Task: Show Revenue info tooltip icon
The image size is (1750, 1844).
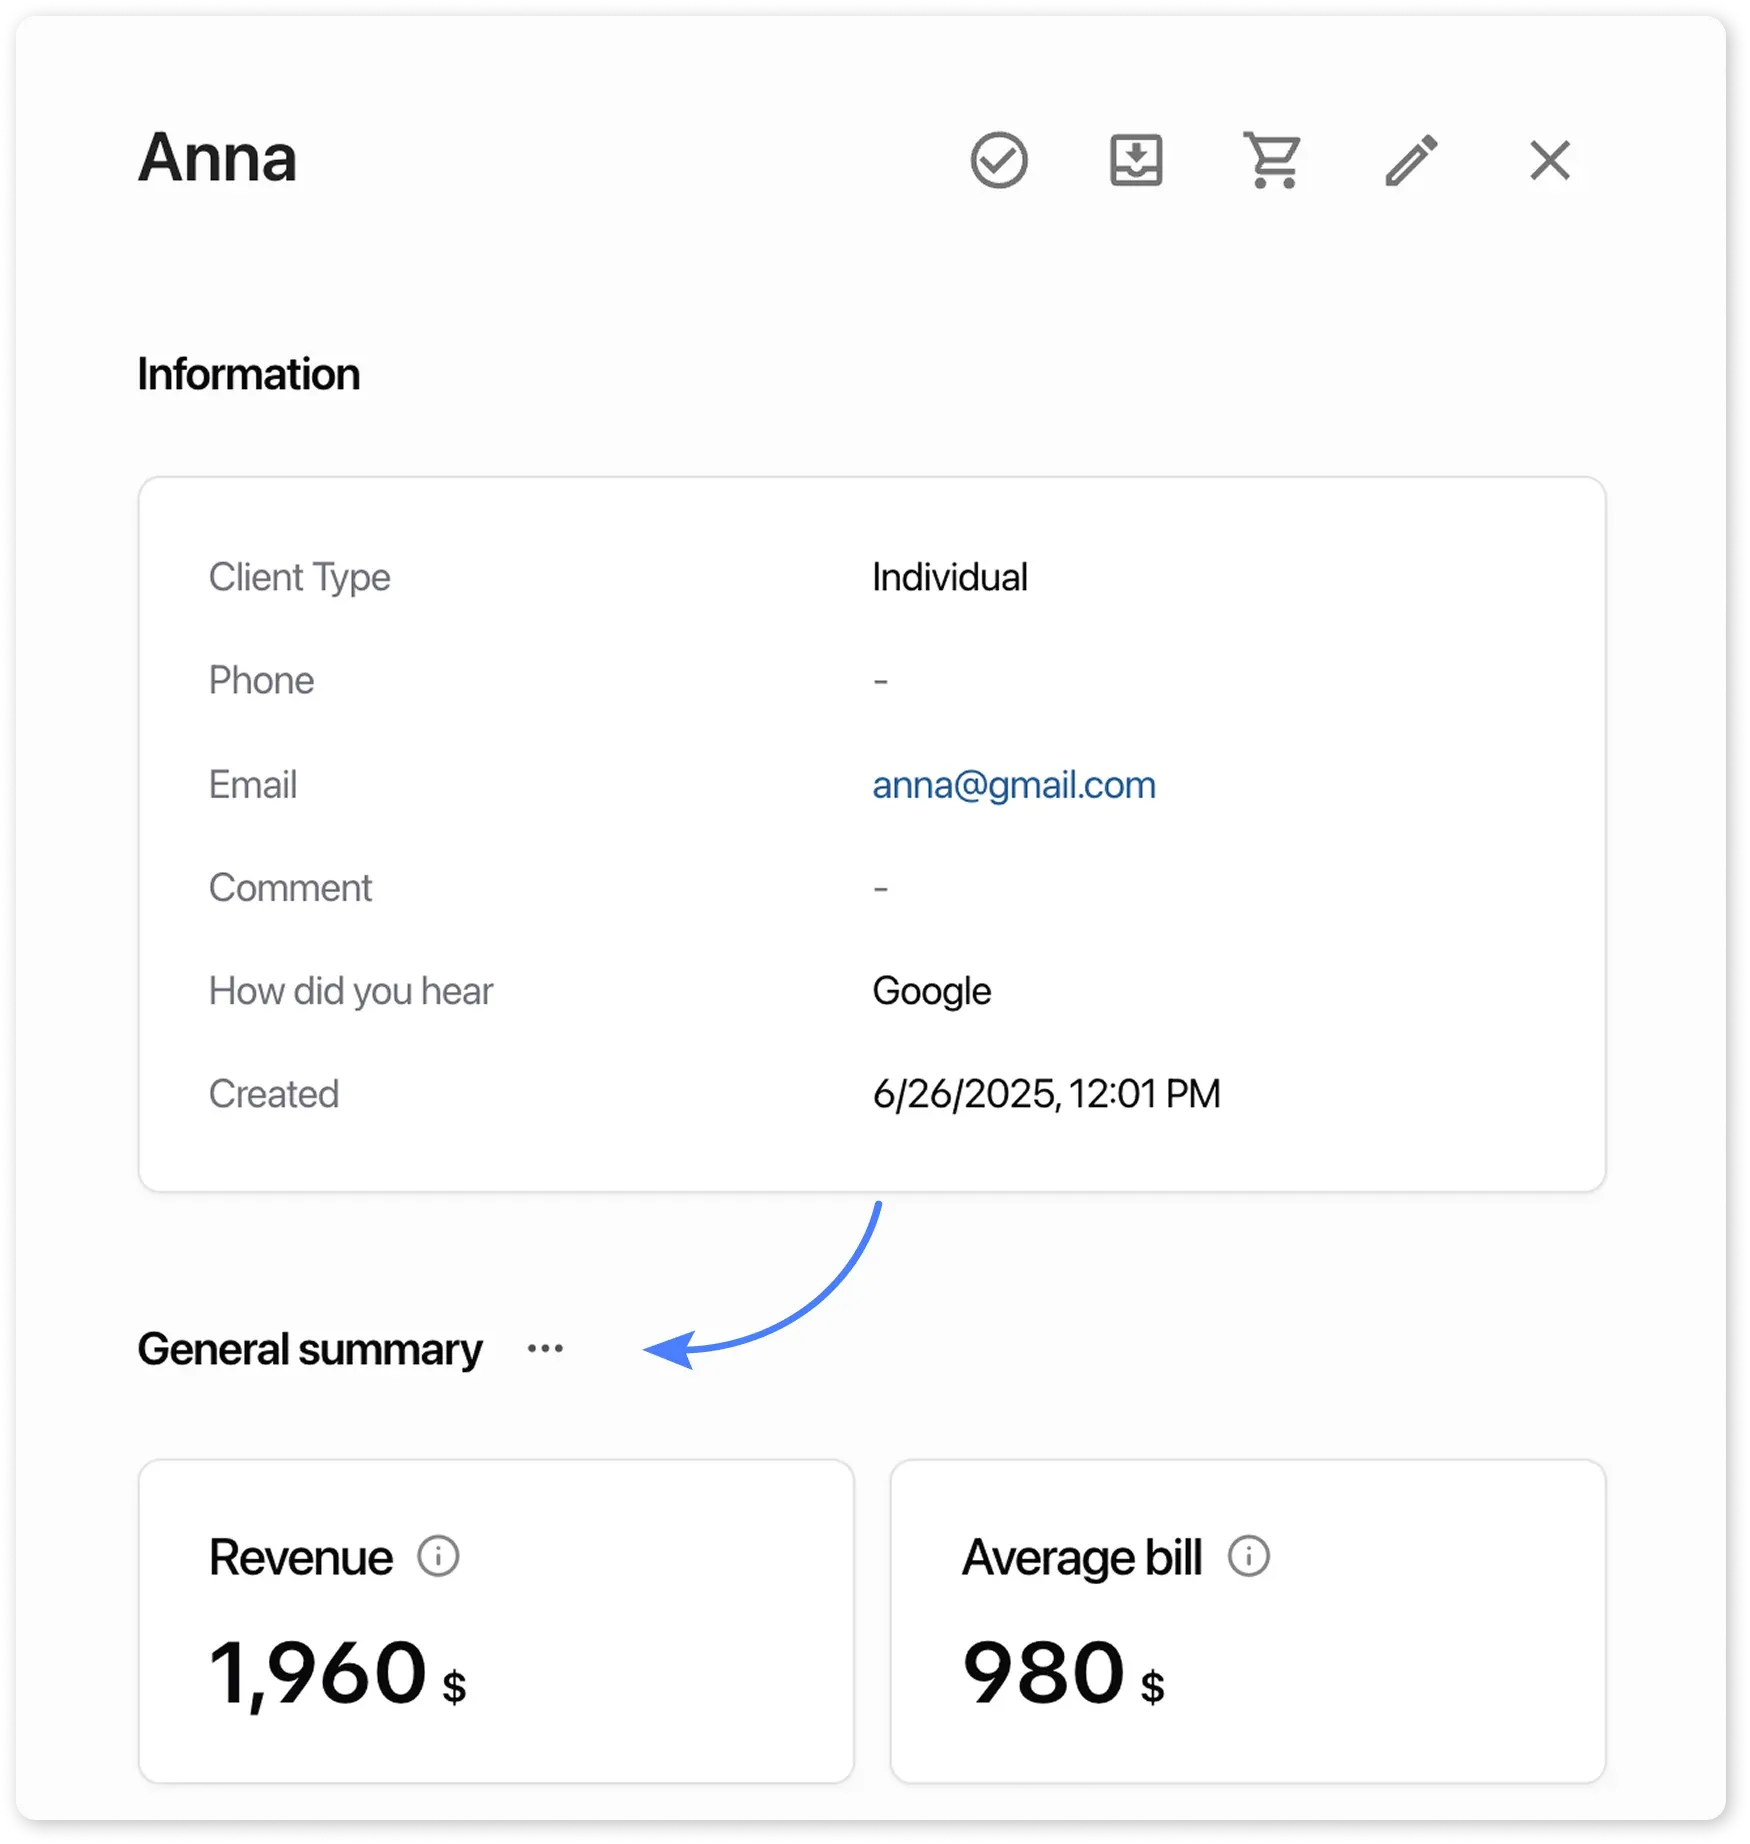Action: tap(438, 1556)
